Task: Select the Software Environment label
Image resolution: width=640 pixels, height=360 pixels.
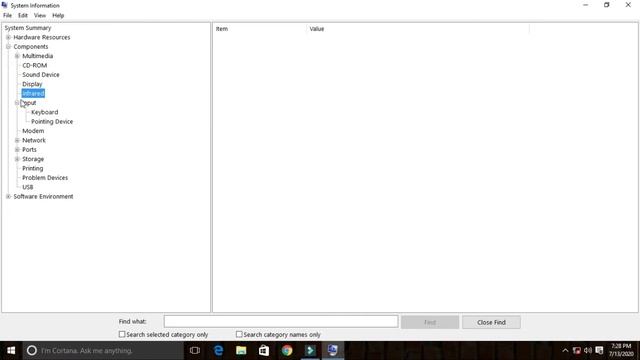Action: (43, 196)
